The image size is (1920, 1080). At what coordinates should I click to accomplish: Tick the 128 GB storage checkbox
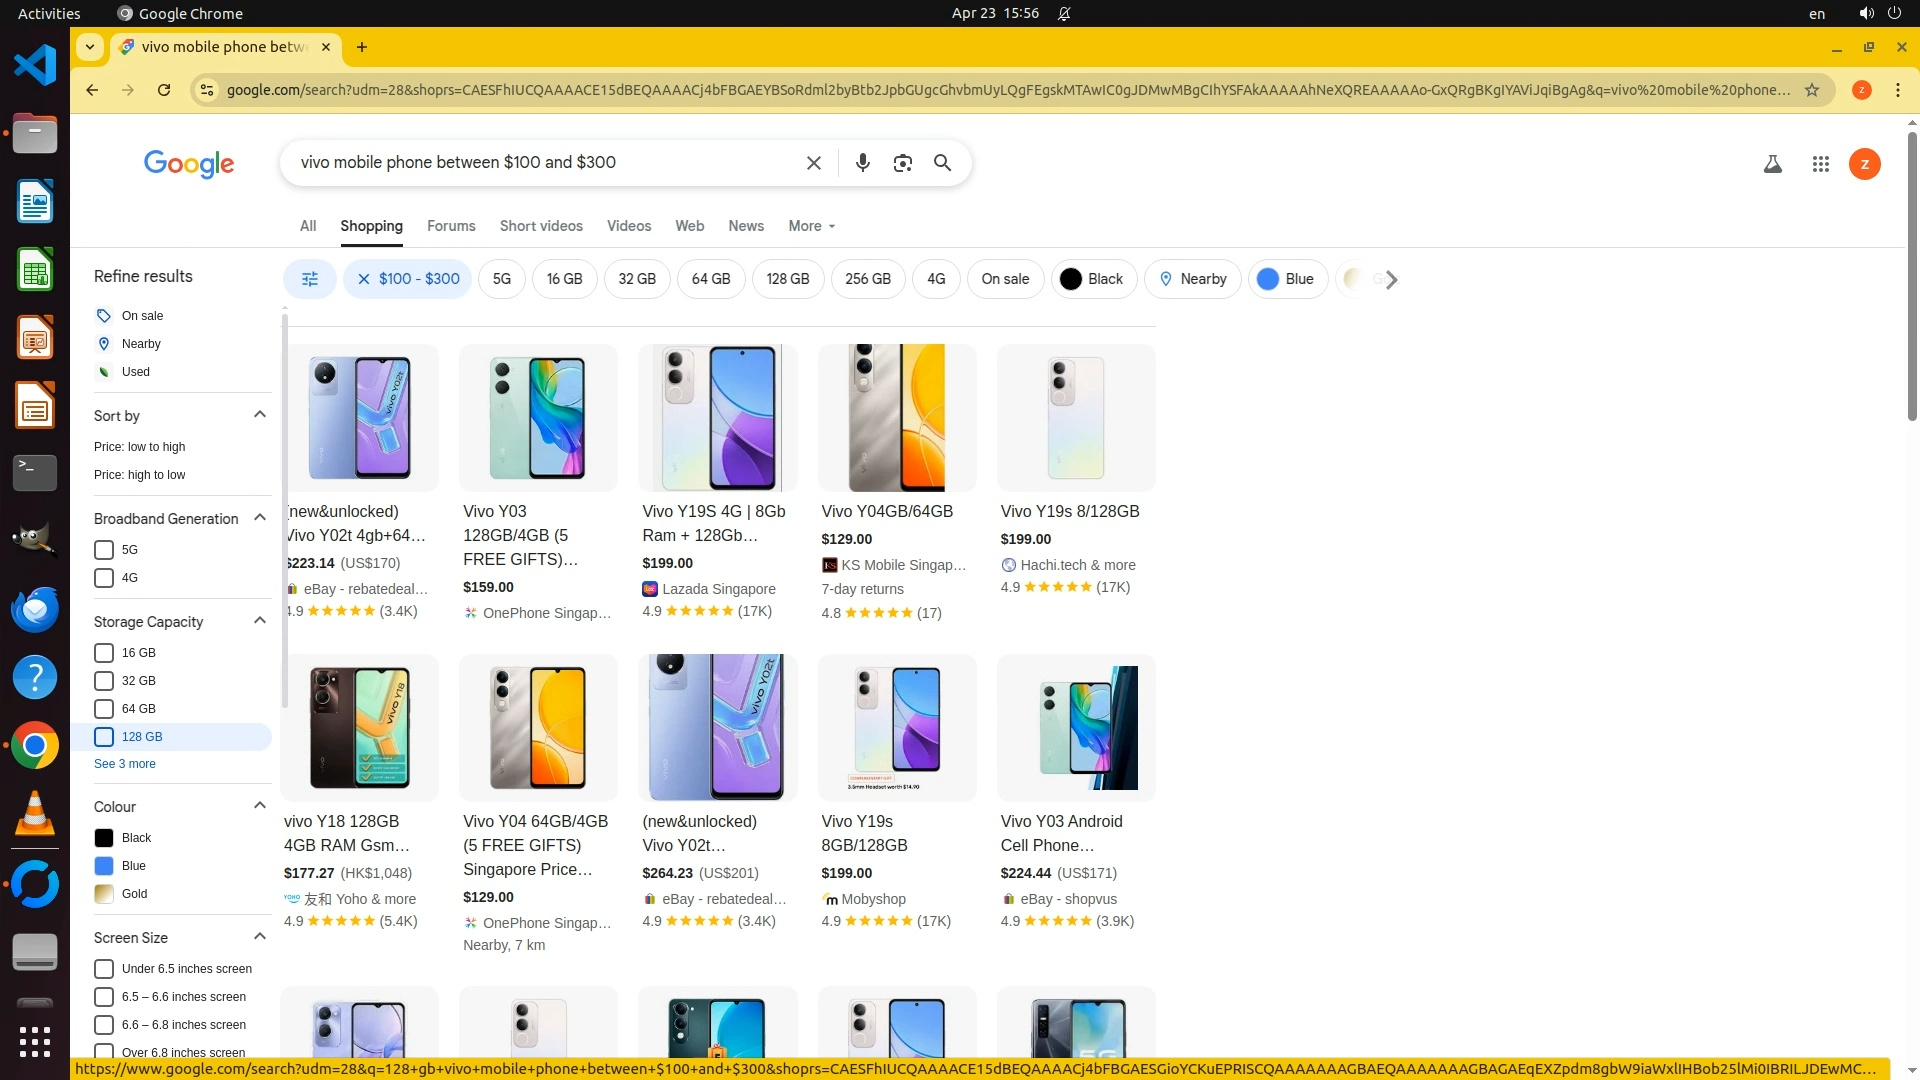point(104,737)
